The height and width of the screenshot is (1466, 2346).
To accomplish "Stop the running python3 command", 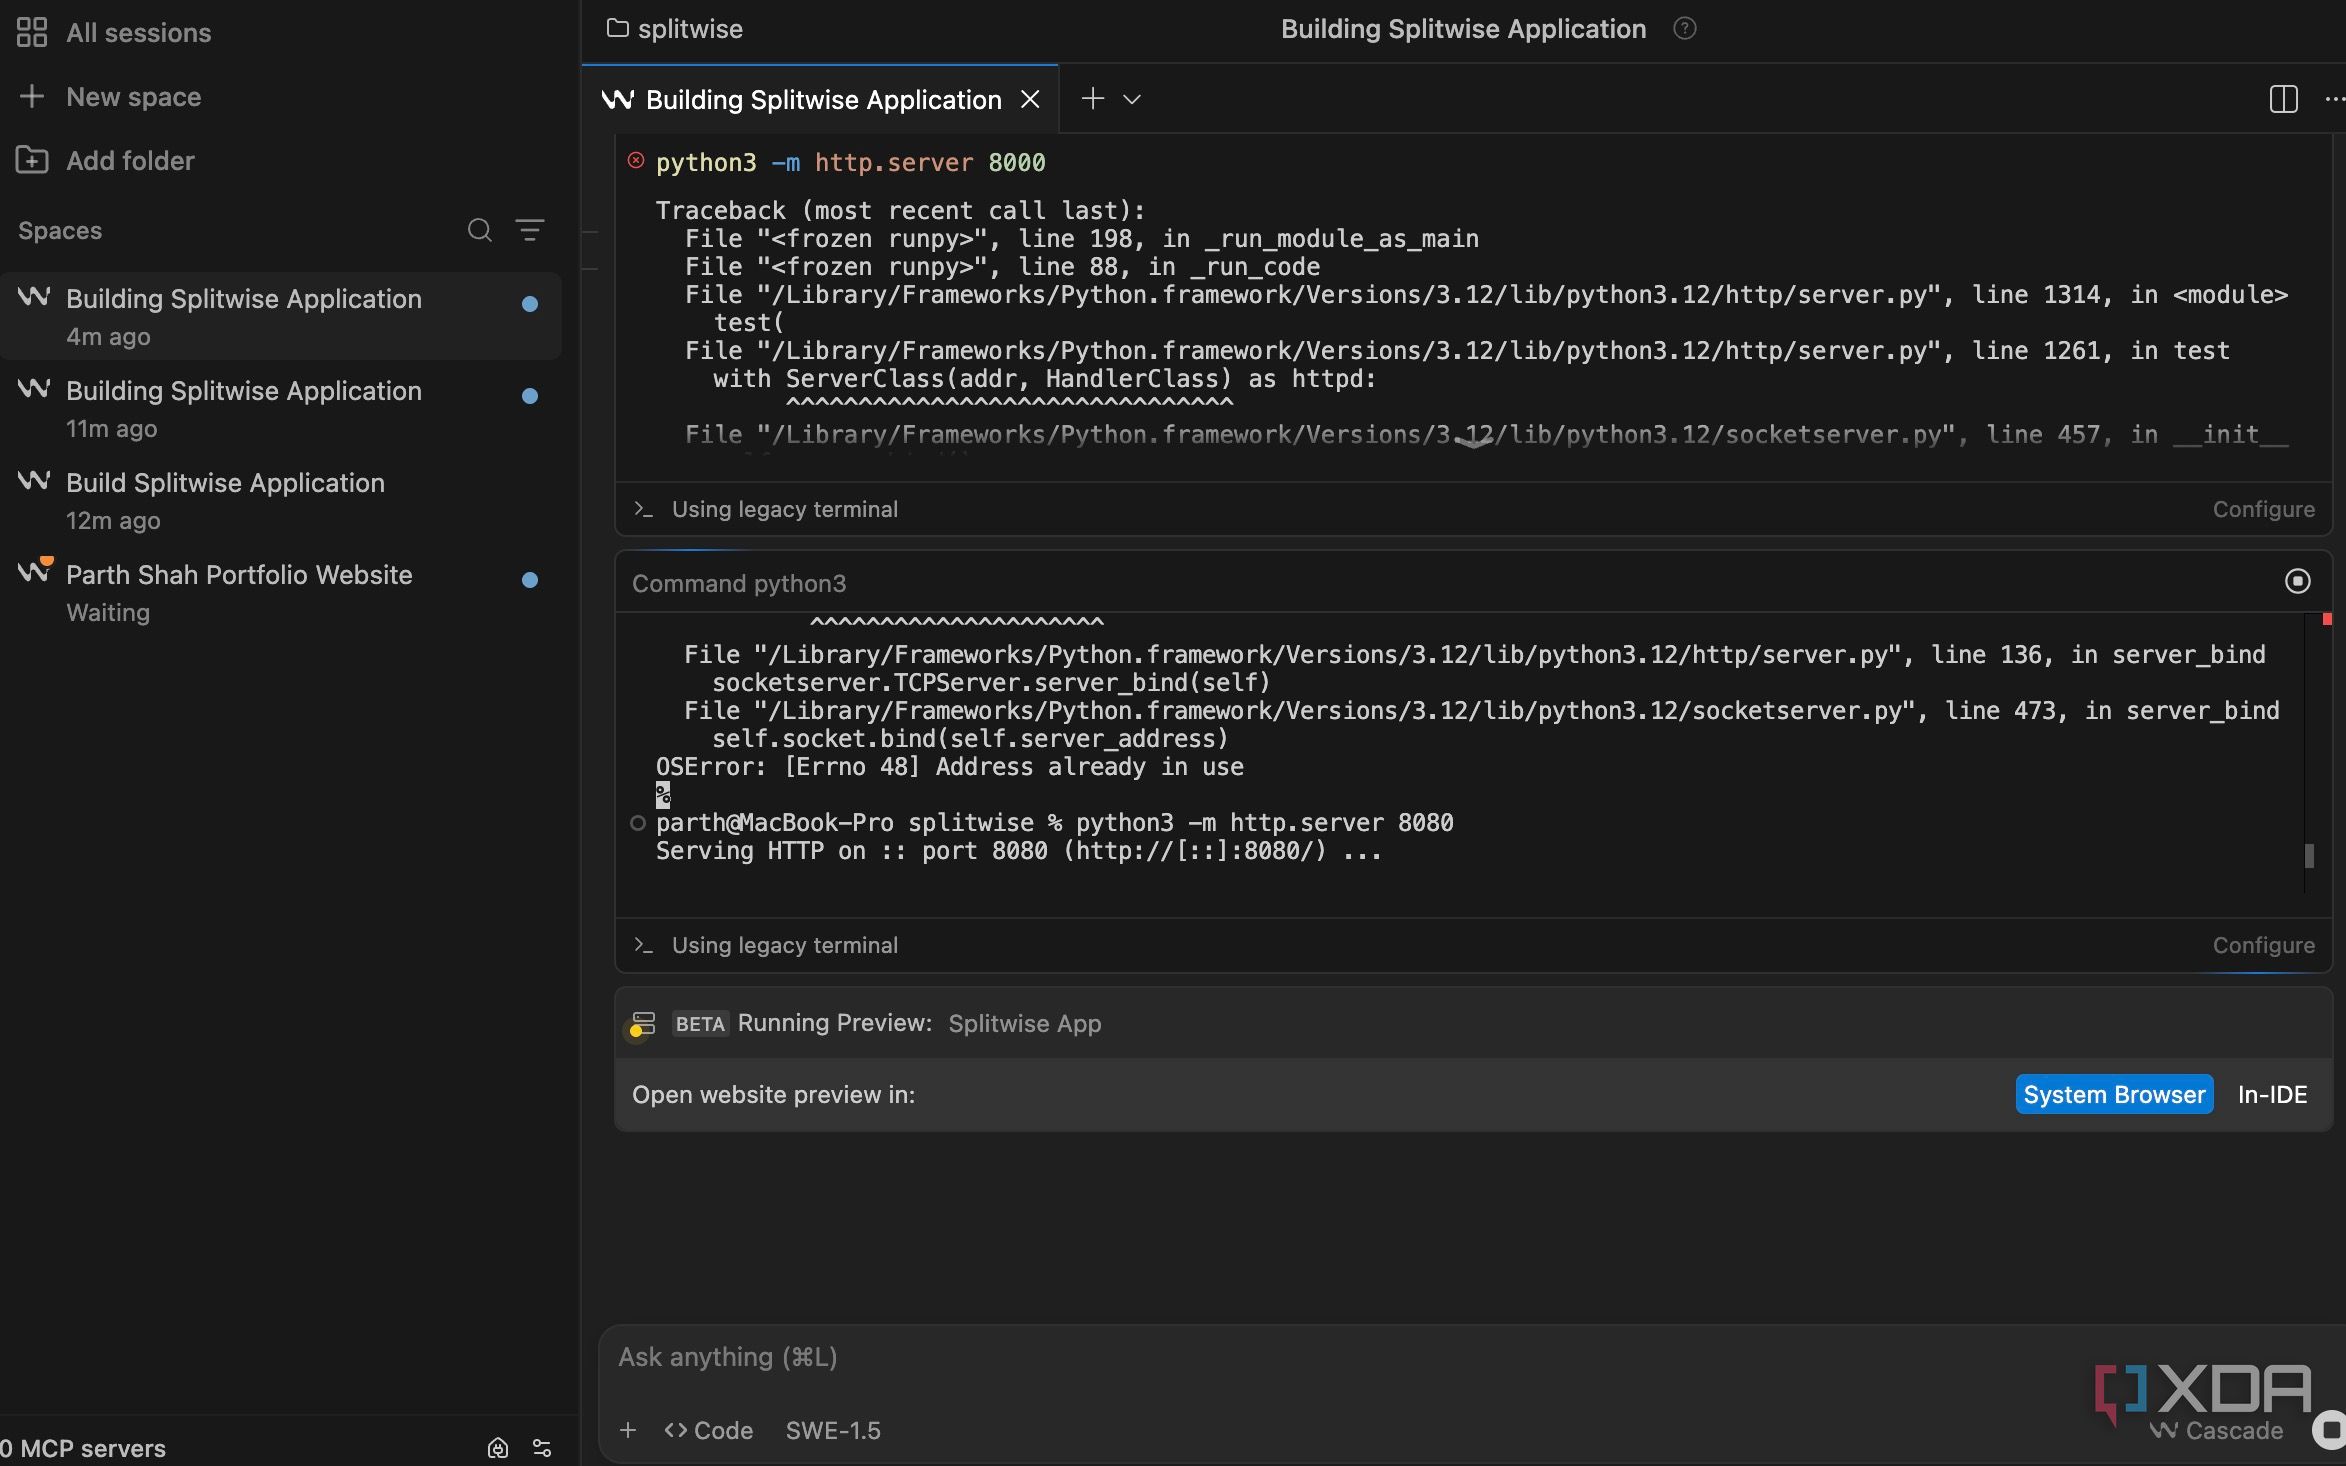I will (x=2297, y=581).
